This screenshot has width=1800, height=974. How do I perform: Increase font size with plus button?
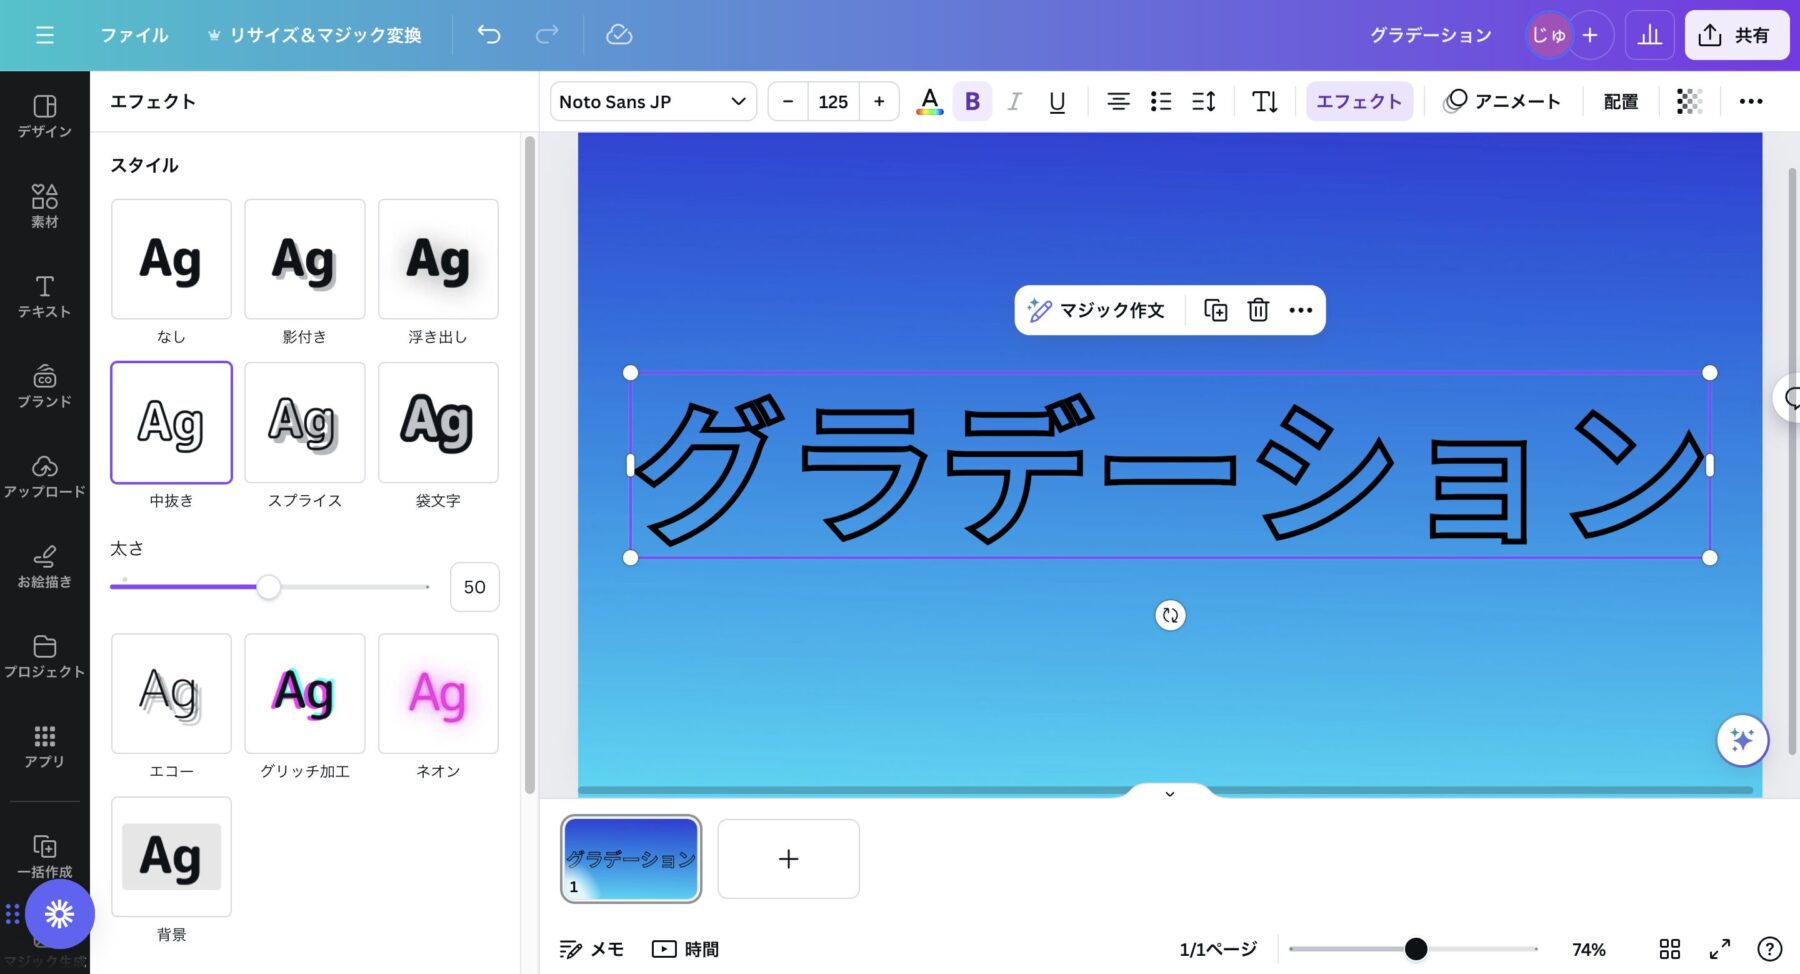coord(879,101)
